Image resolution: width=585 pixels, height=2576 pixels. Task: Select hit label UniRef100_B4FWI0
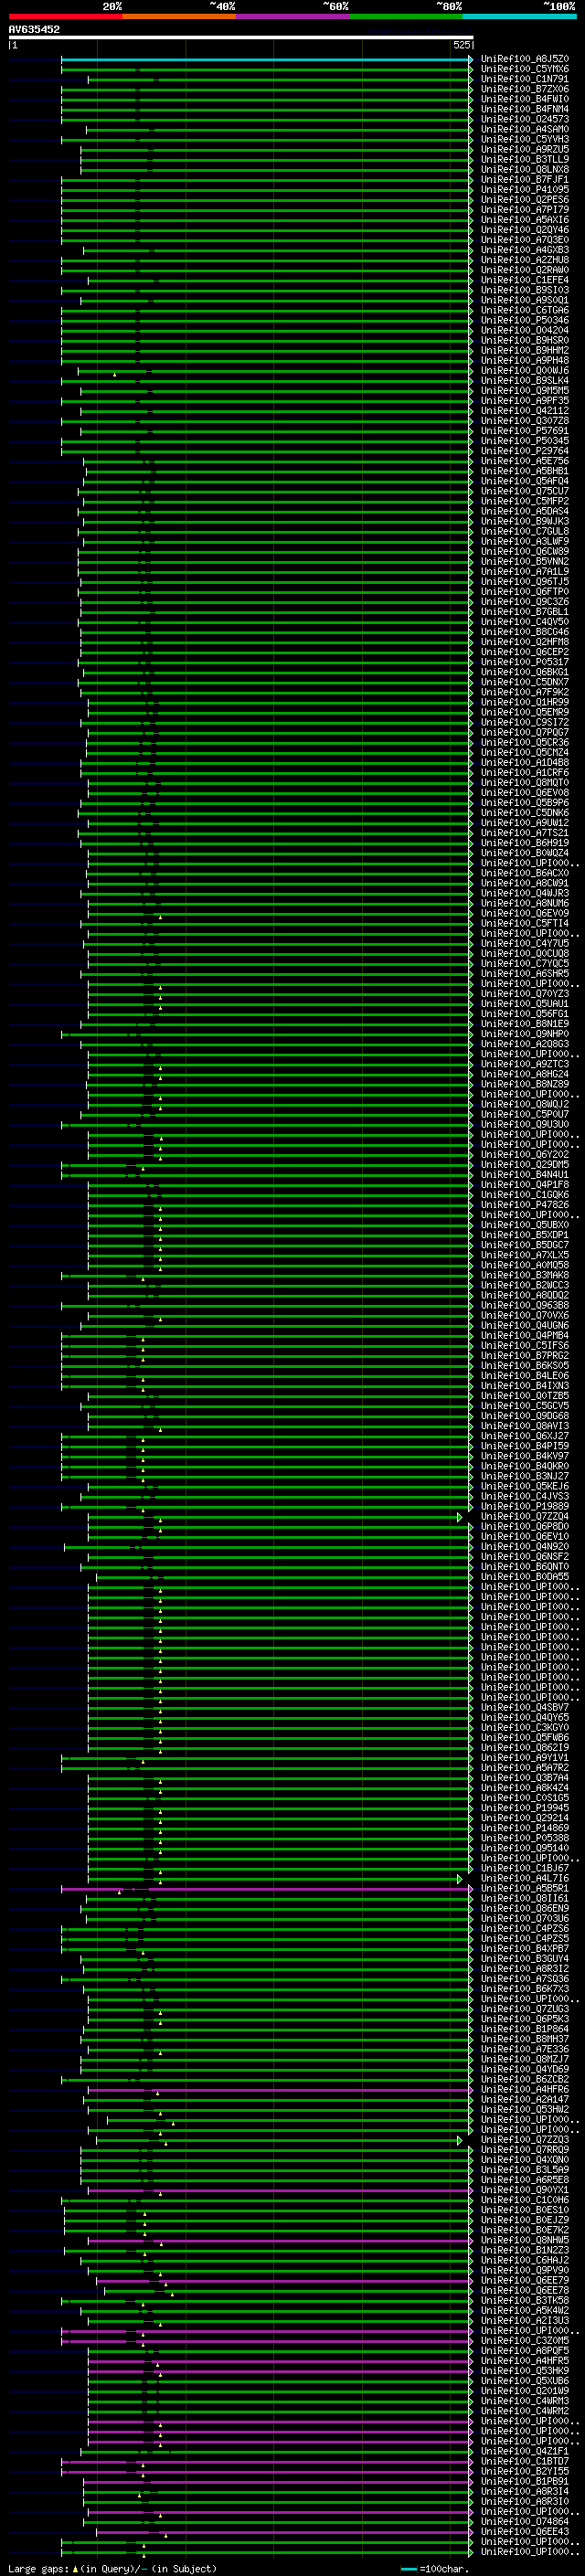pyautogui.click(x=525, y=99)
